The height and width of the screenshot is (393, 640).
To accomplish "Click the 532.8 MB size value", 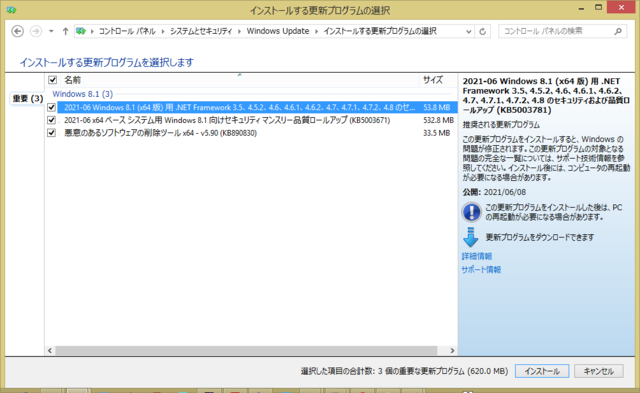I will click(x=438, y=120).
